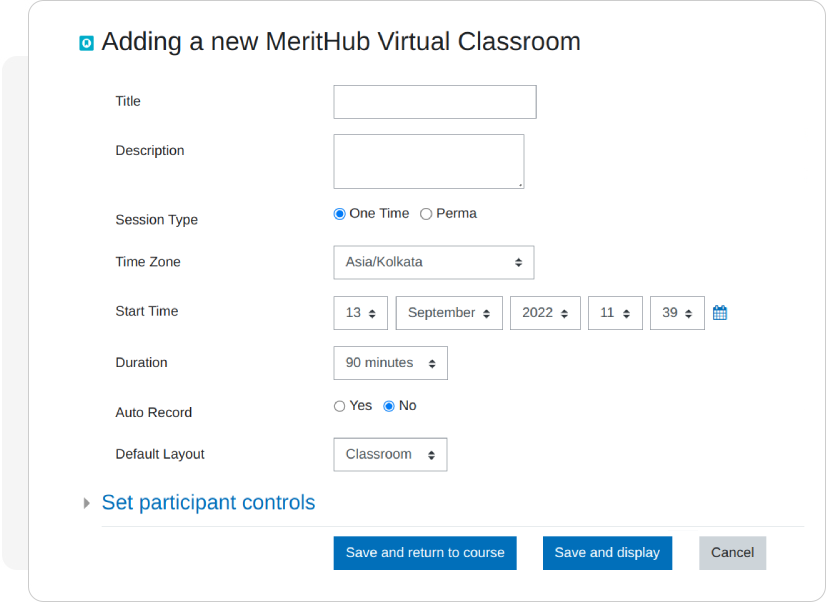Click the Auto Record label
826x602 pixels.
pyautogui.click(x=153, y=412)
